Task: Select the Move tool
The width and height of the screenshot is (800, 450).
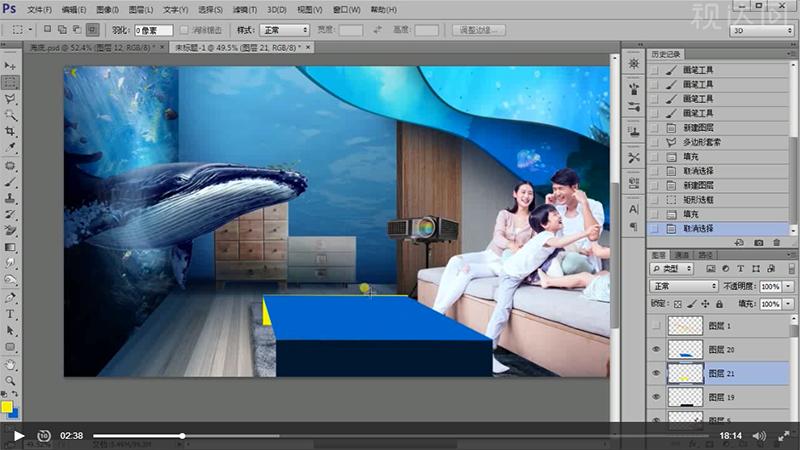Action: [10, 66]
